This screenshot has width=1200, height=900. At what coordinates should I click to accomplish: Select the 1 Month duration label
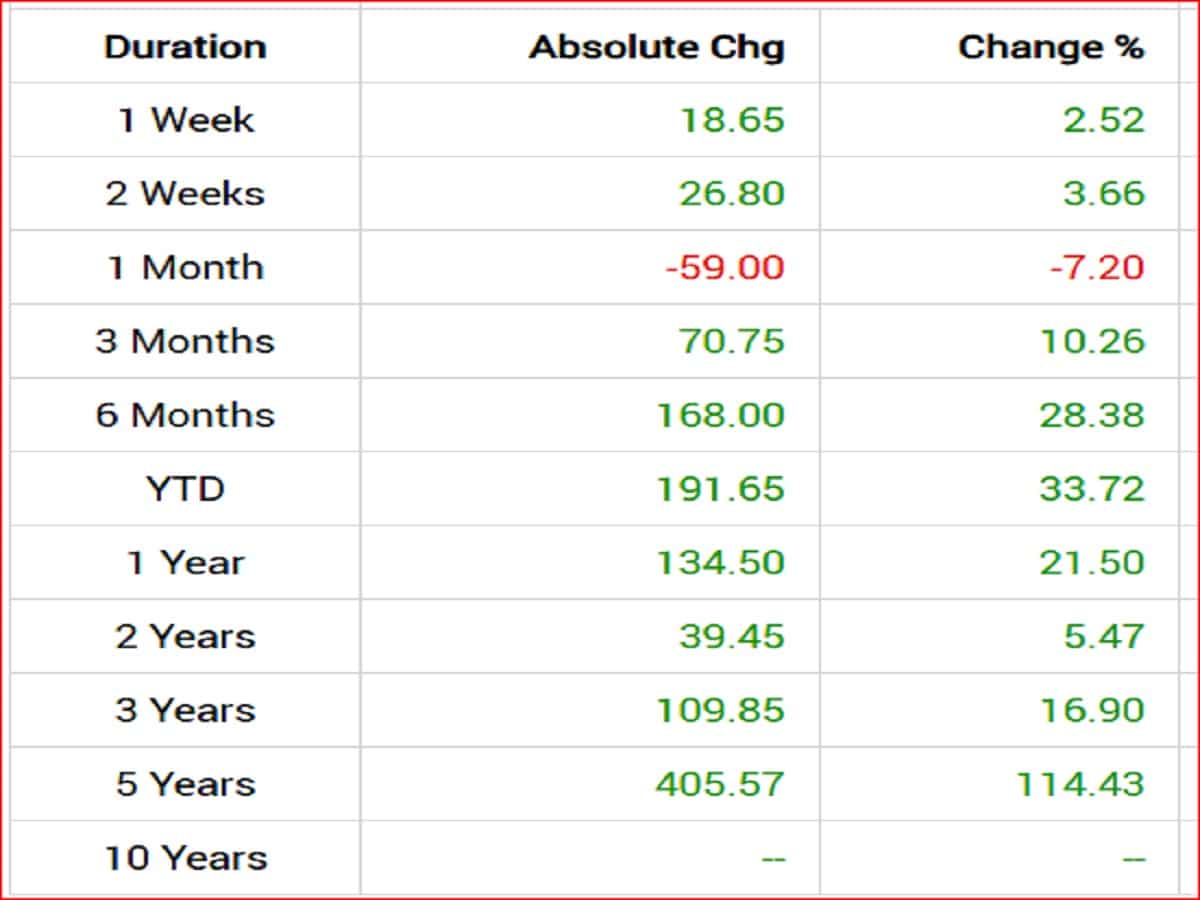tap(185, 268)
